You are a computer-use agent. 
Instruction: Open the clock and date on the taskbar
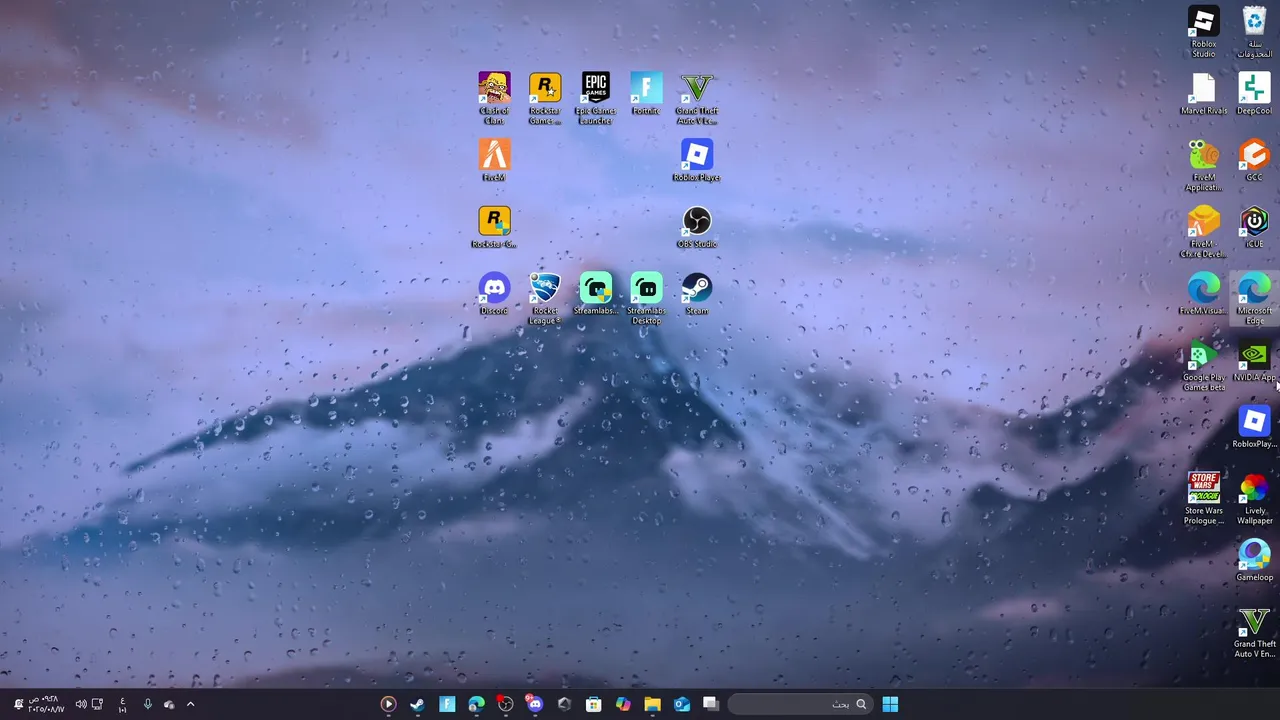tap(46, 704)
